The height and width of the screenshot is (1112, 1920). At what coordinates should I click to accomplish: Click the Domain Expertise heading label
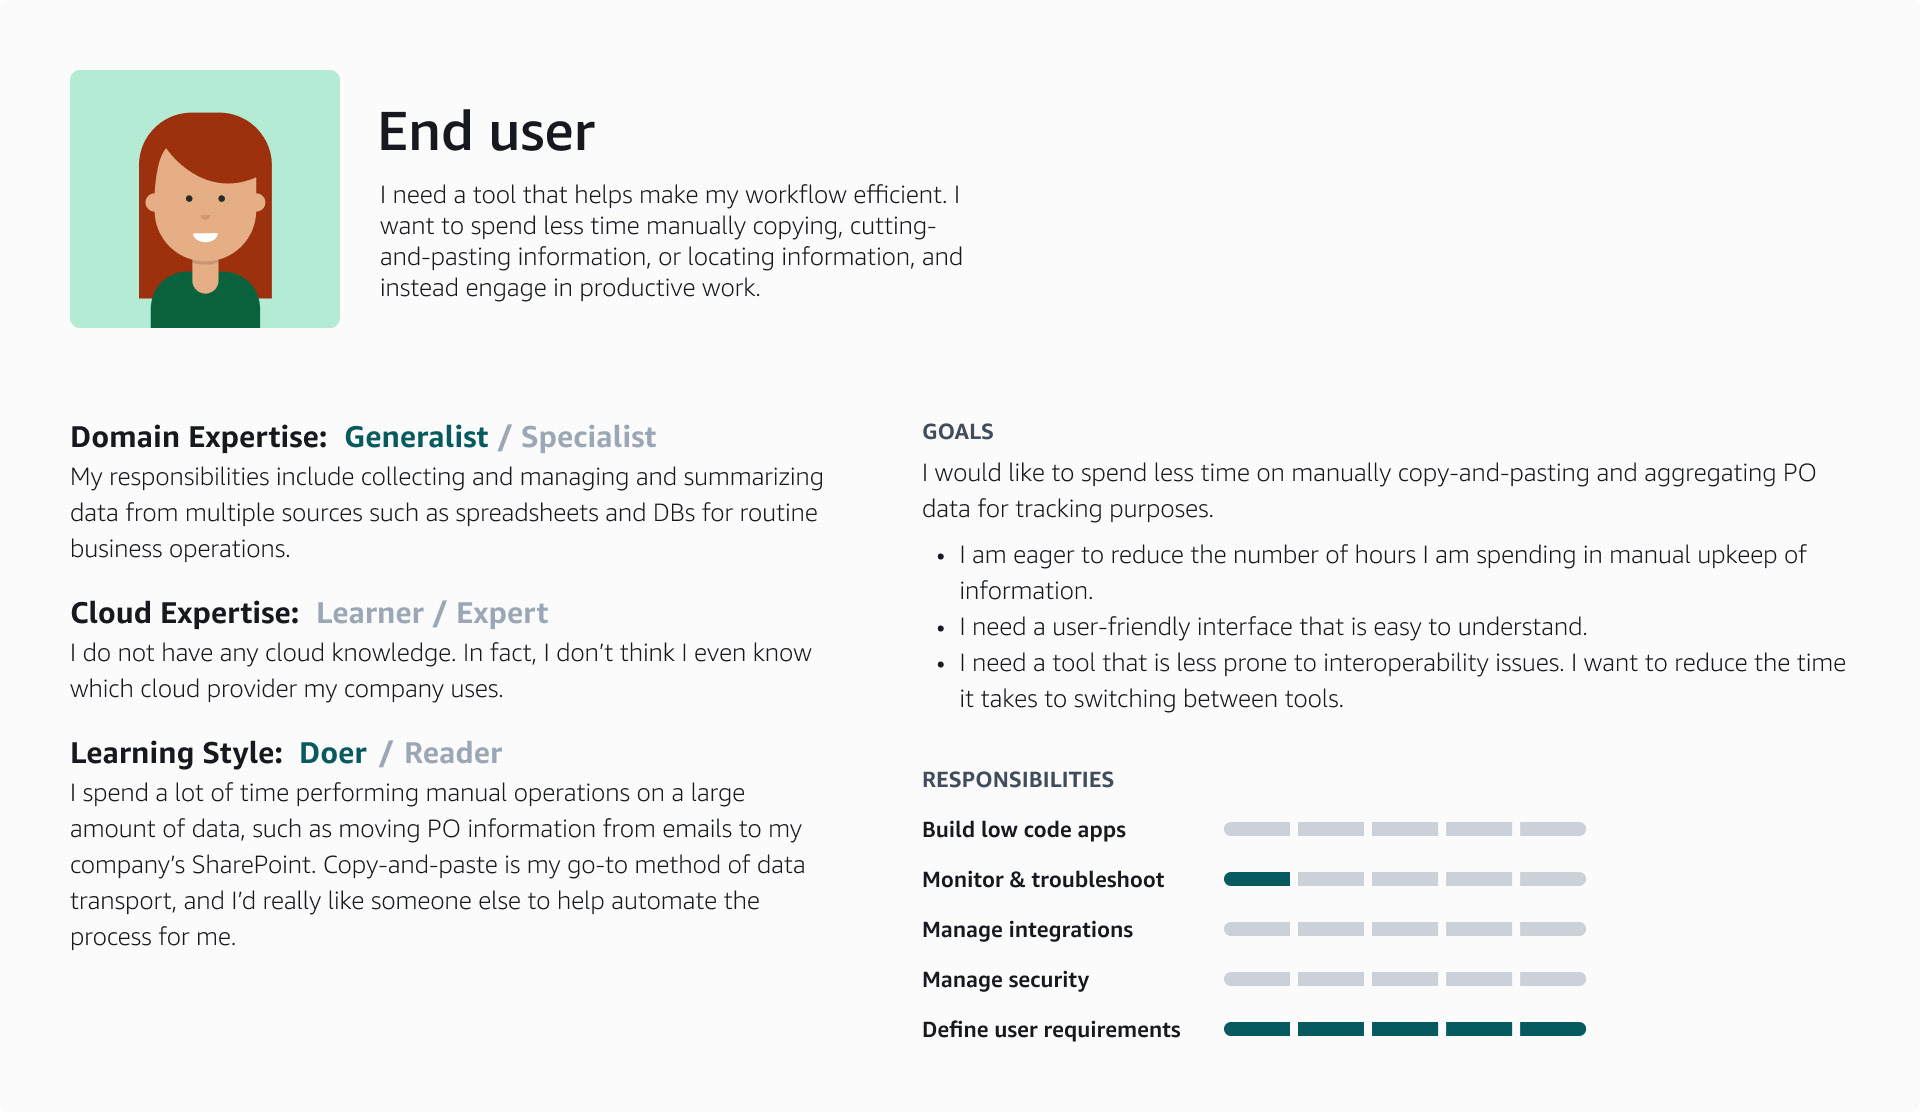click(199, 437)
